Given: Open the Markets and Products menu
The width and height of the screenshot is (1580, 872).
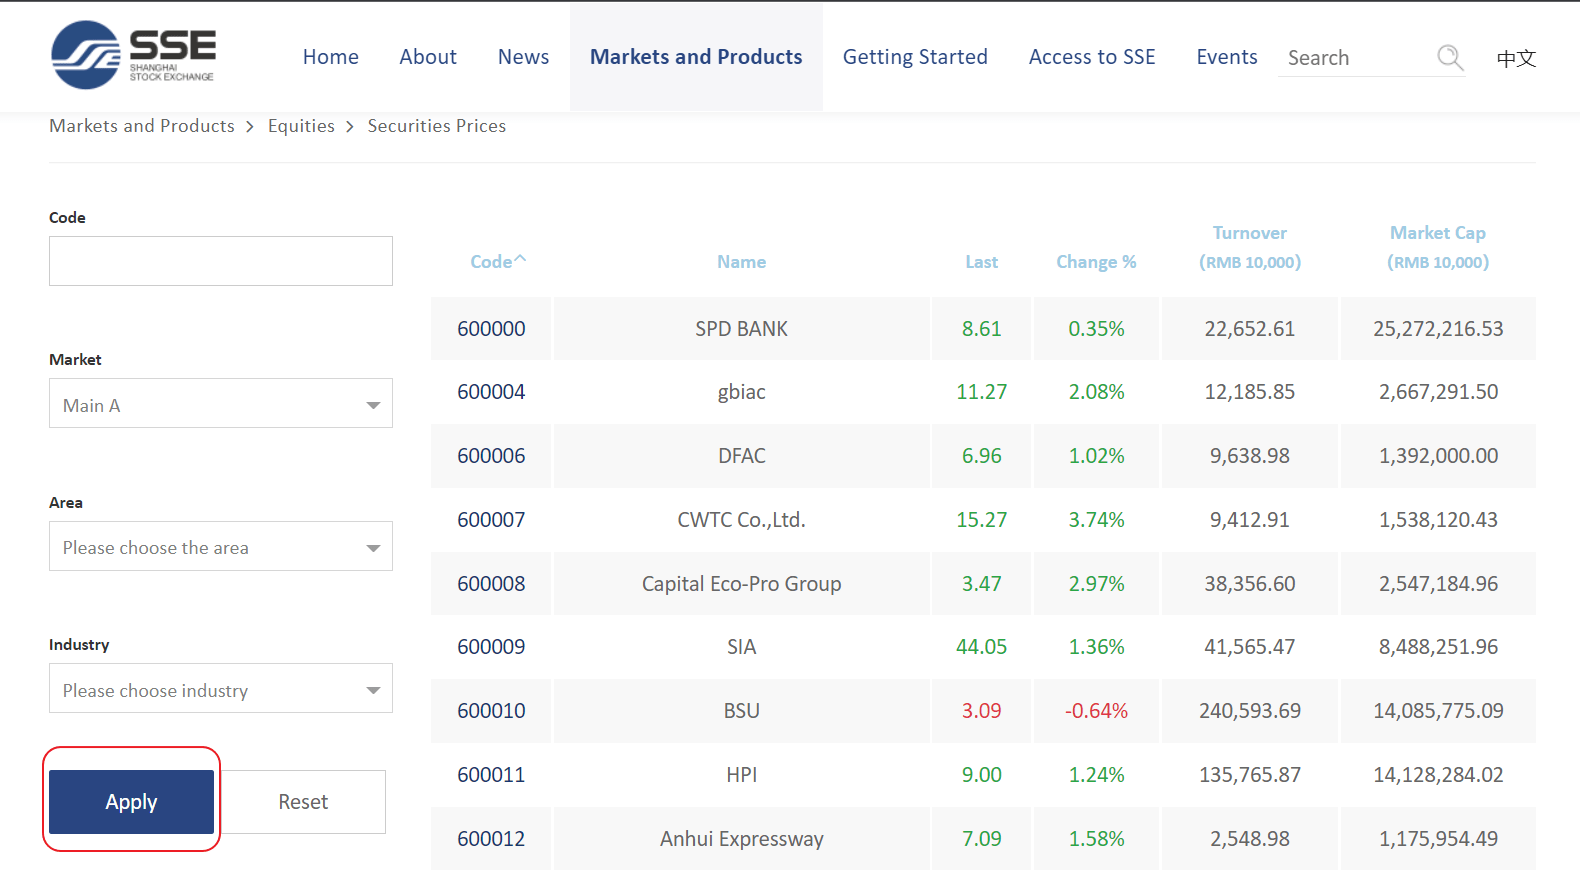Looking at the screenshot, I should pyautogui.click(x=695, y=57).
